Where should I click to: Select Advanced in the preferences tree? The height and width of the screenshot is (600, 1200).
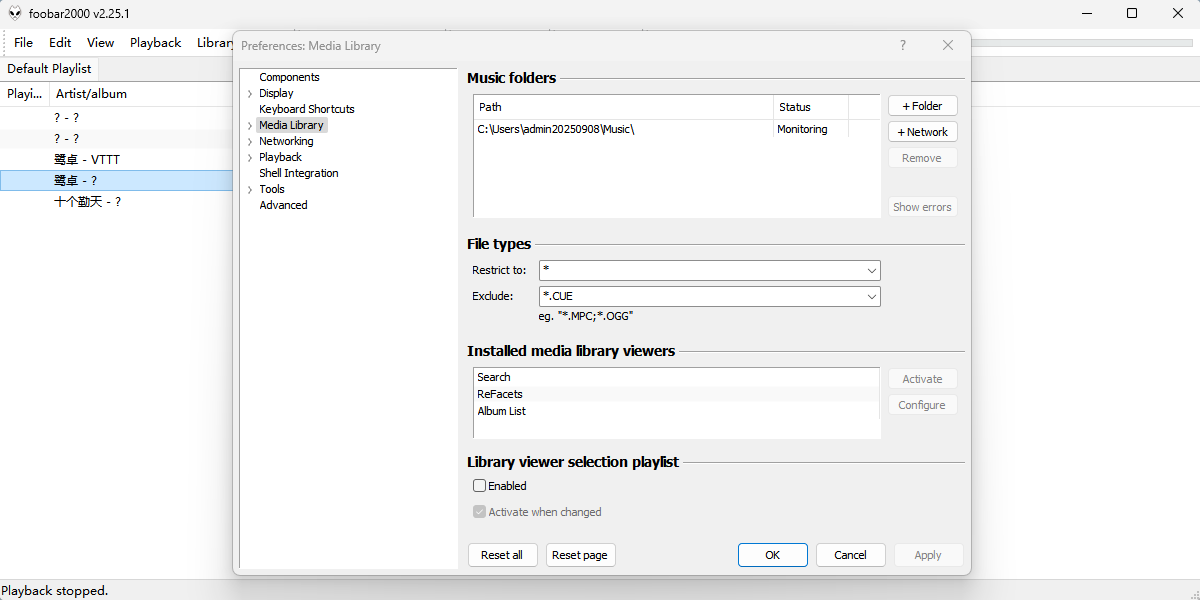(283, 204)
